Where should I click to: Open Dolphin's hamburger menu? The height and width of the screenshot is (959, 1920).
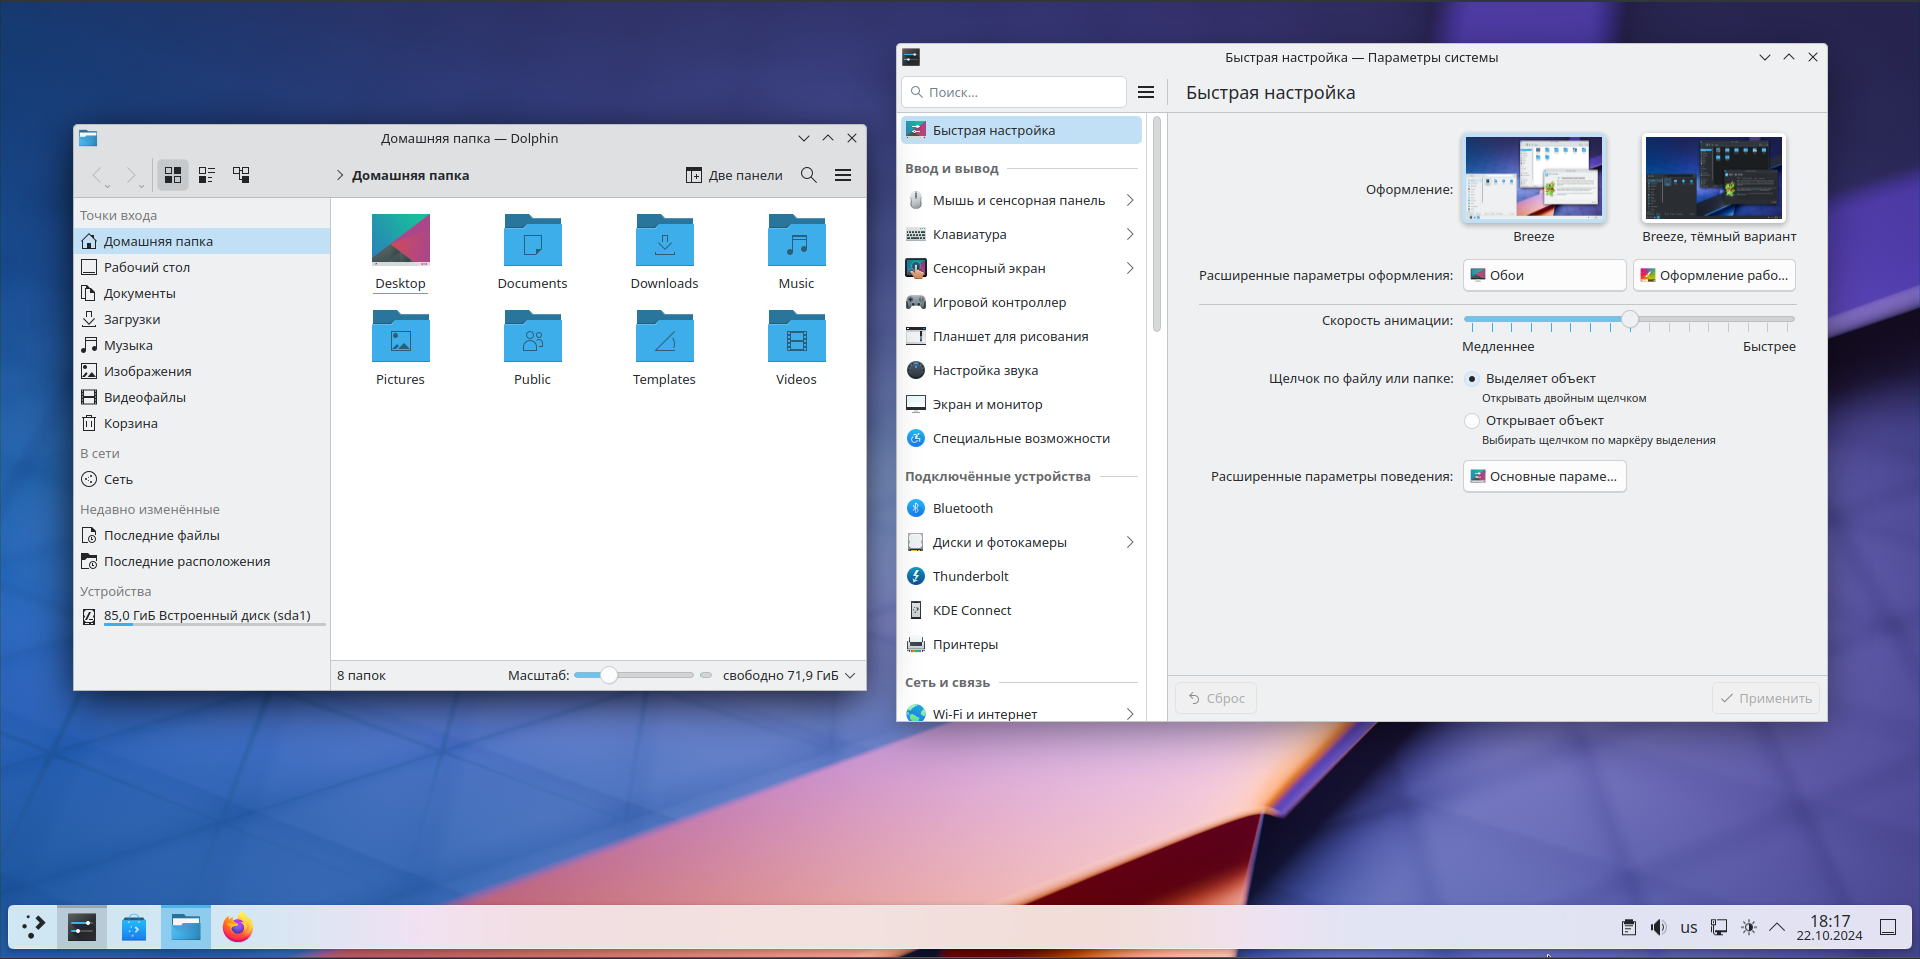843,175
